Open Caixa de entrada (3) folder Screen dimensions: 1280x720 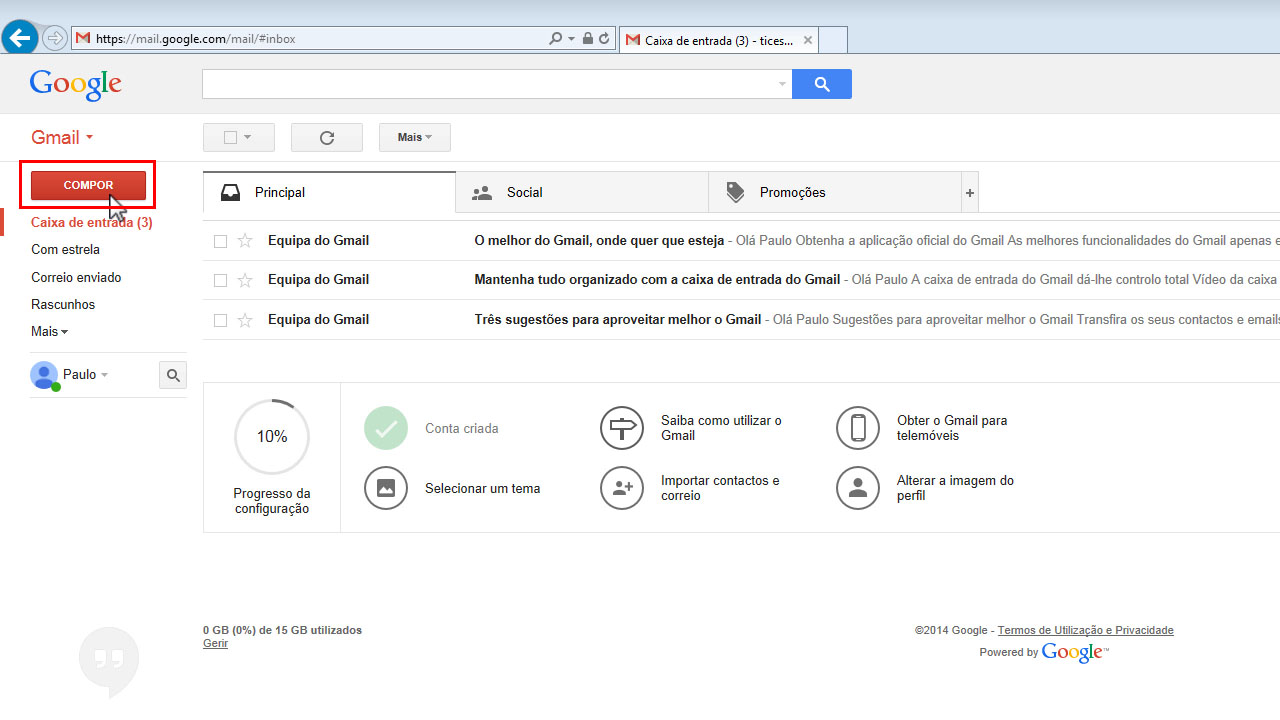tap(92, 222)
